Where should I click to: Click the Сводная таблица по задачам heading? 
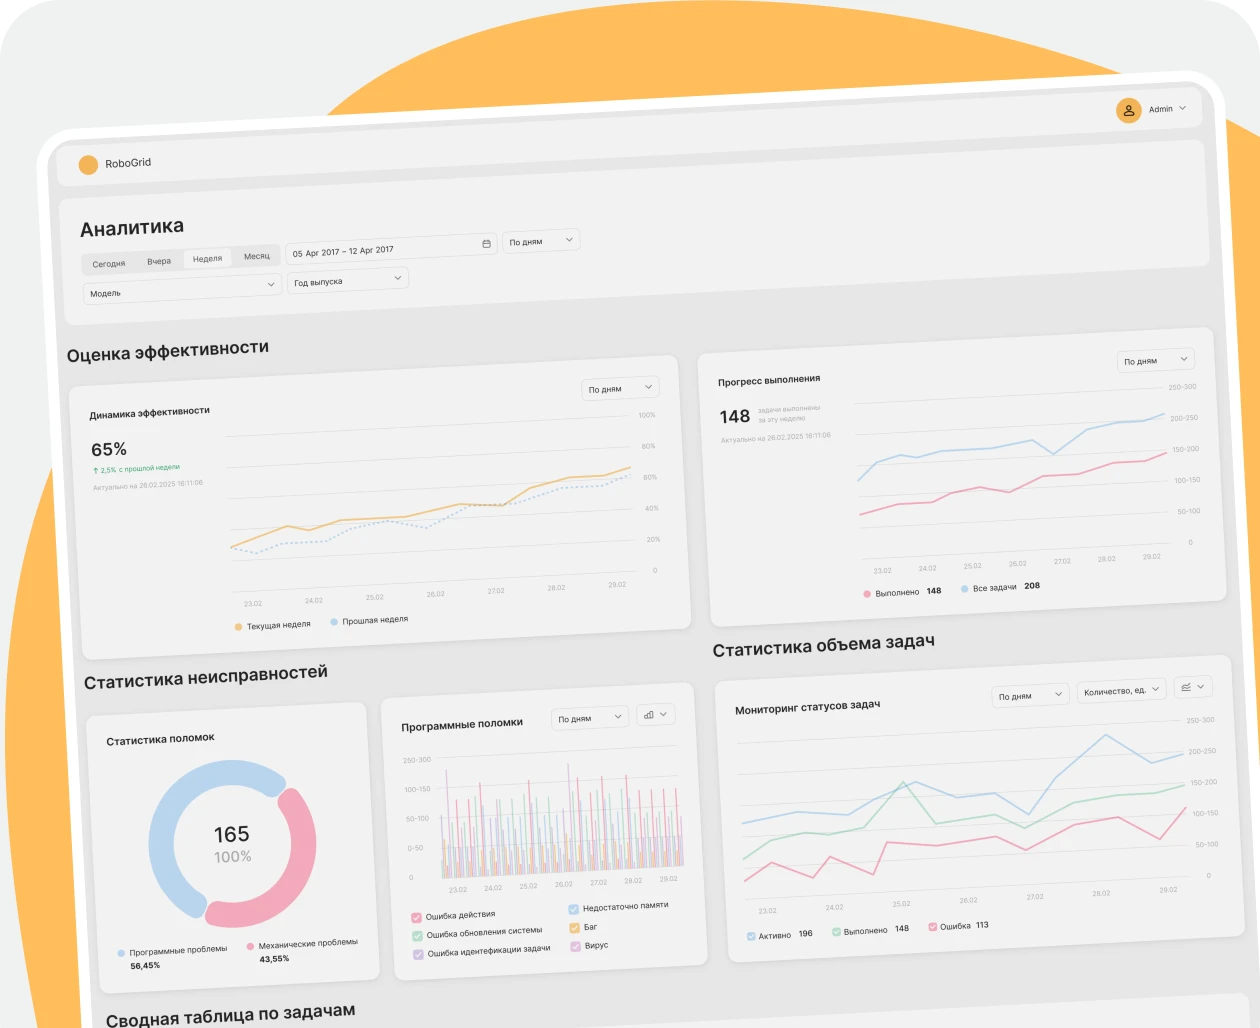pos(231,1015)
